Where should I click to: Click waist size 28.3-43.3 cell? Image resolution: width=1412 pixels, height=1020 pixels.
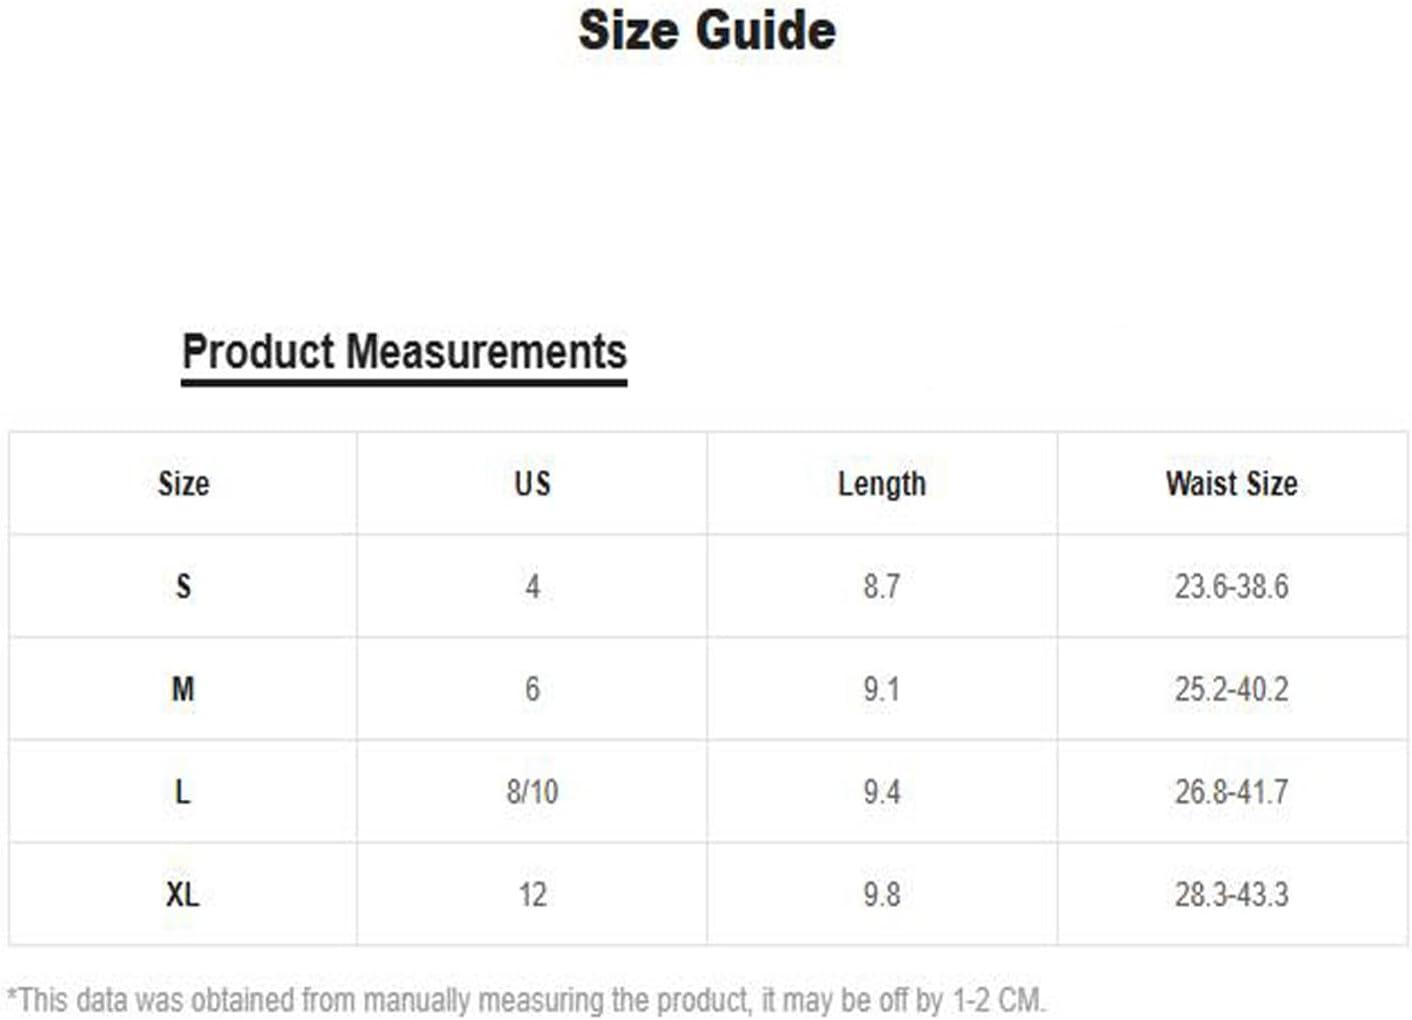(x=1231, y=894)
